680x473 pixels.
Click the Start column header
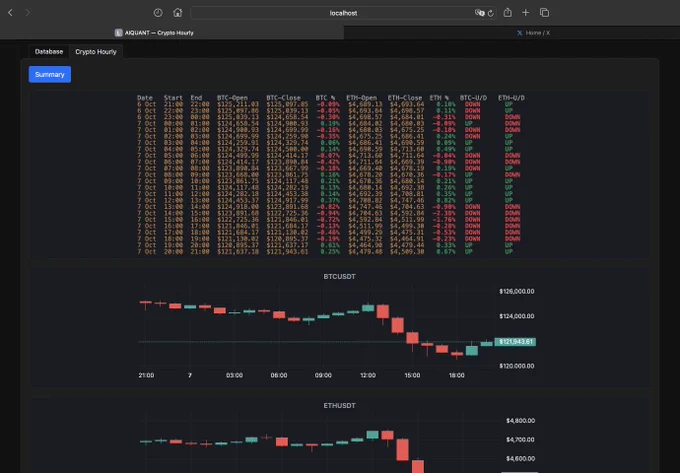[x=173, y=98]
